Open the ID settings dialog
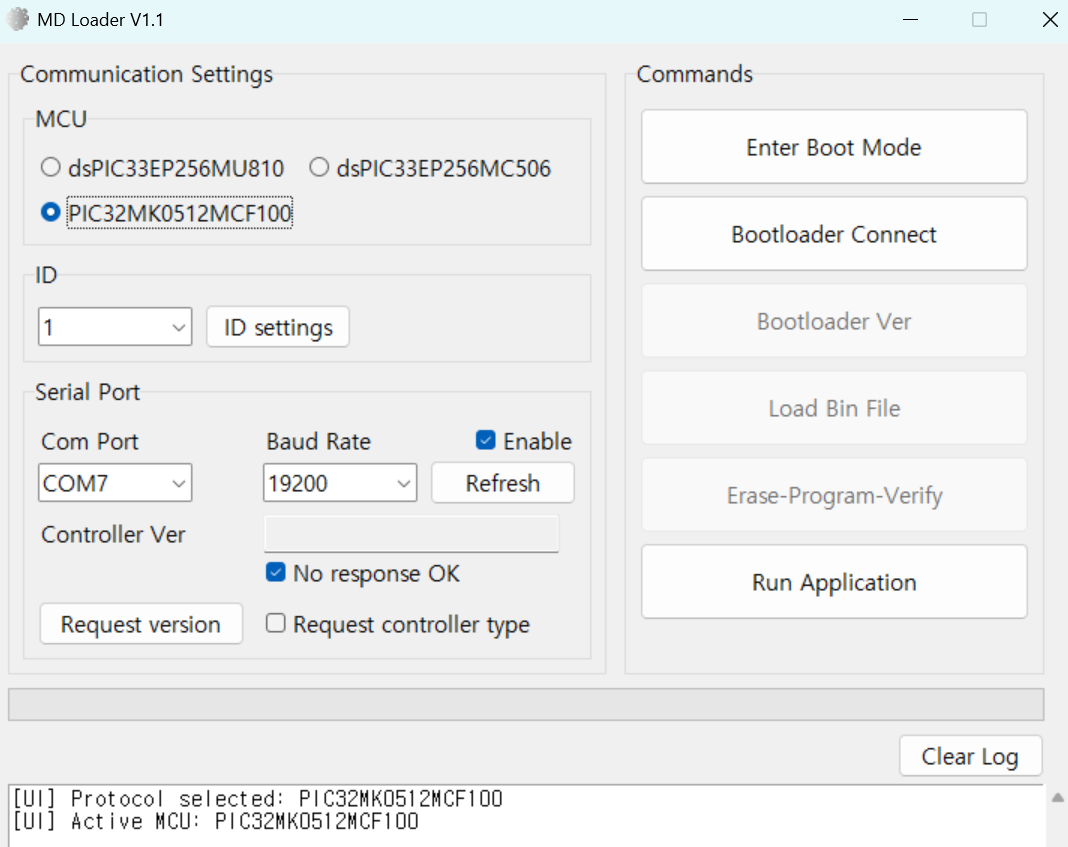 point(278,327)
